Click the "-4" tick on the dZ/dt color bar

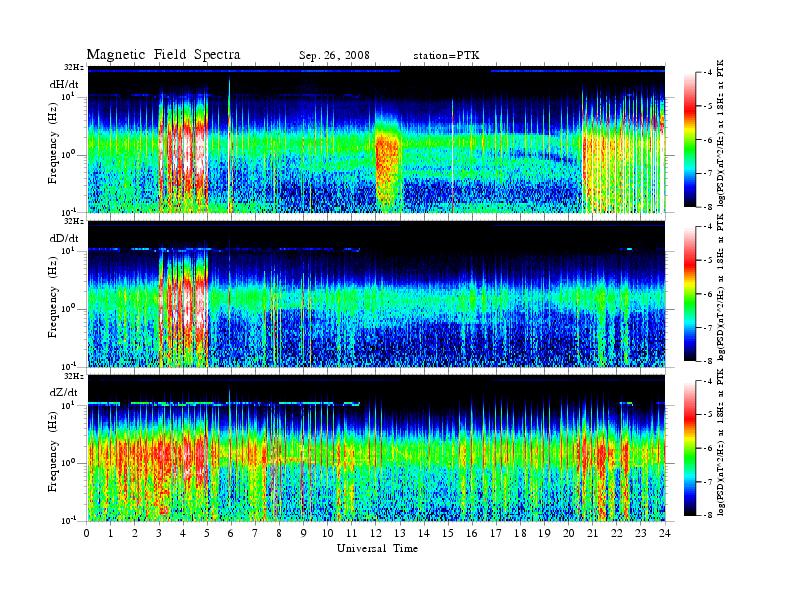pyautogui.click(x=708, y=381)
